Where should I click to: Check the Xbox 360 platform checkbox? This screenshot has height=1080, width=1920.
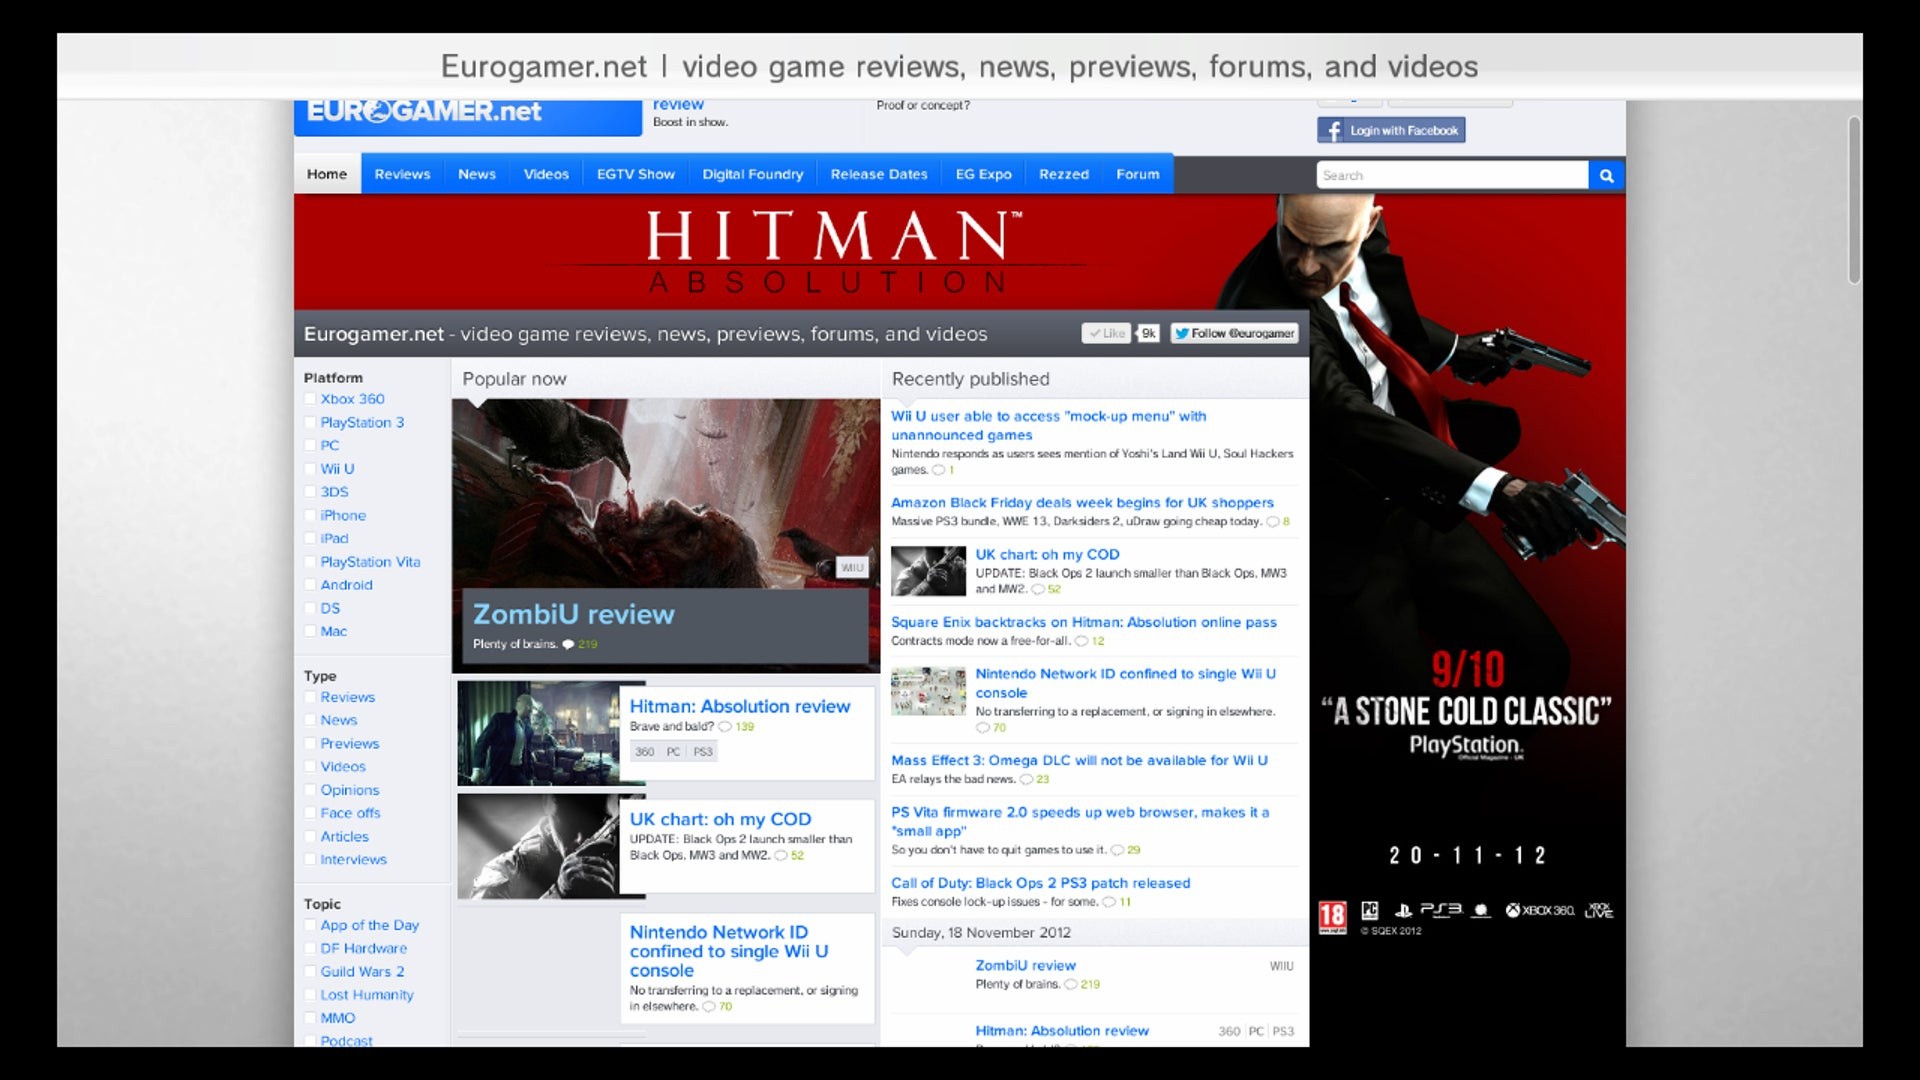coord(310,399)
